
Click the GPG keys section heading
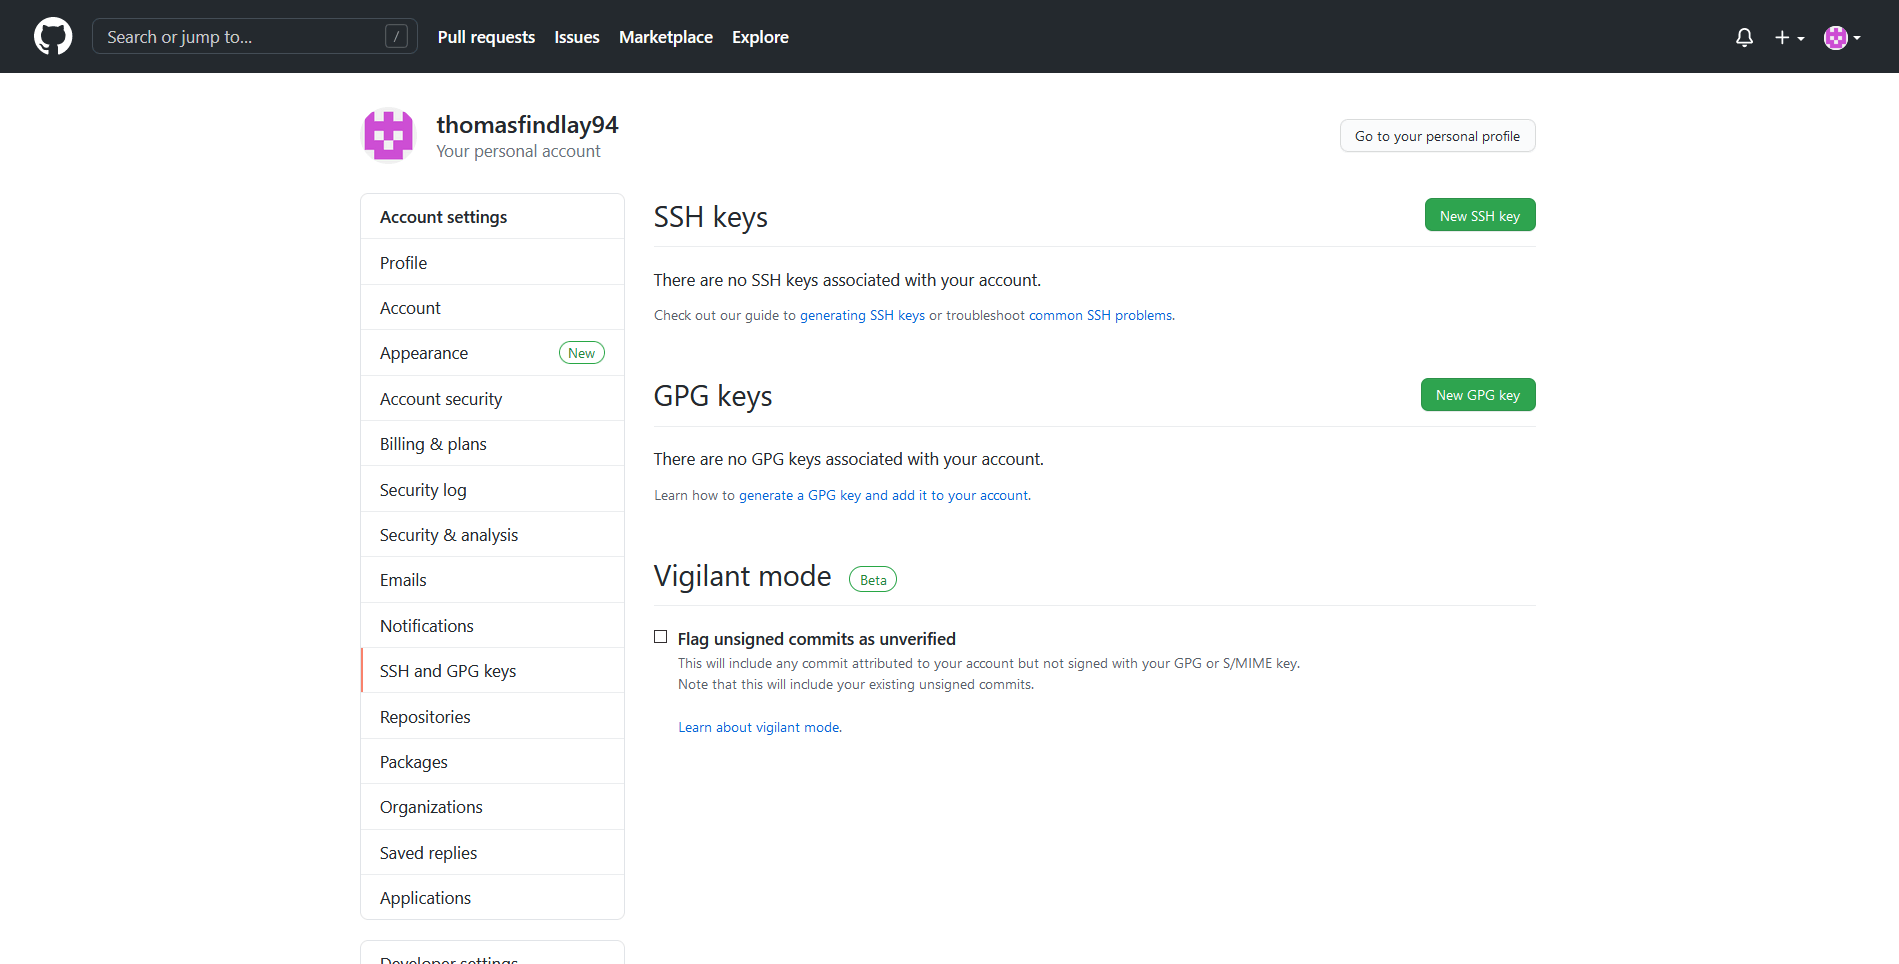[x=713, y=396]
